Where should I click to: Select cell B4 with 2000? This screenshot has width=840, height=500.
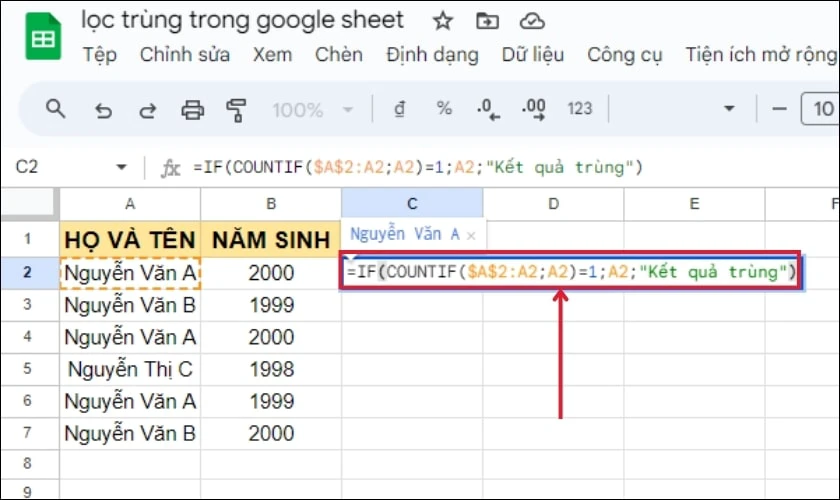(x=271, y=337)
